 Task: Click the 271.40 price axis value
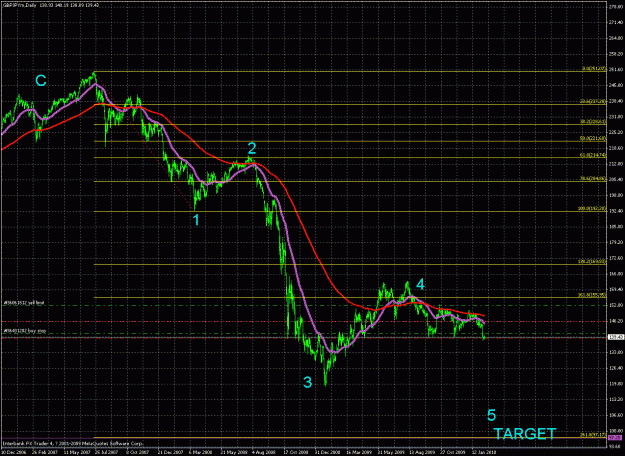[615, 23]
